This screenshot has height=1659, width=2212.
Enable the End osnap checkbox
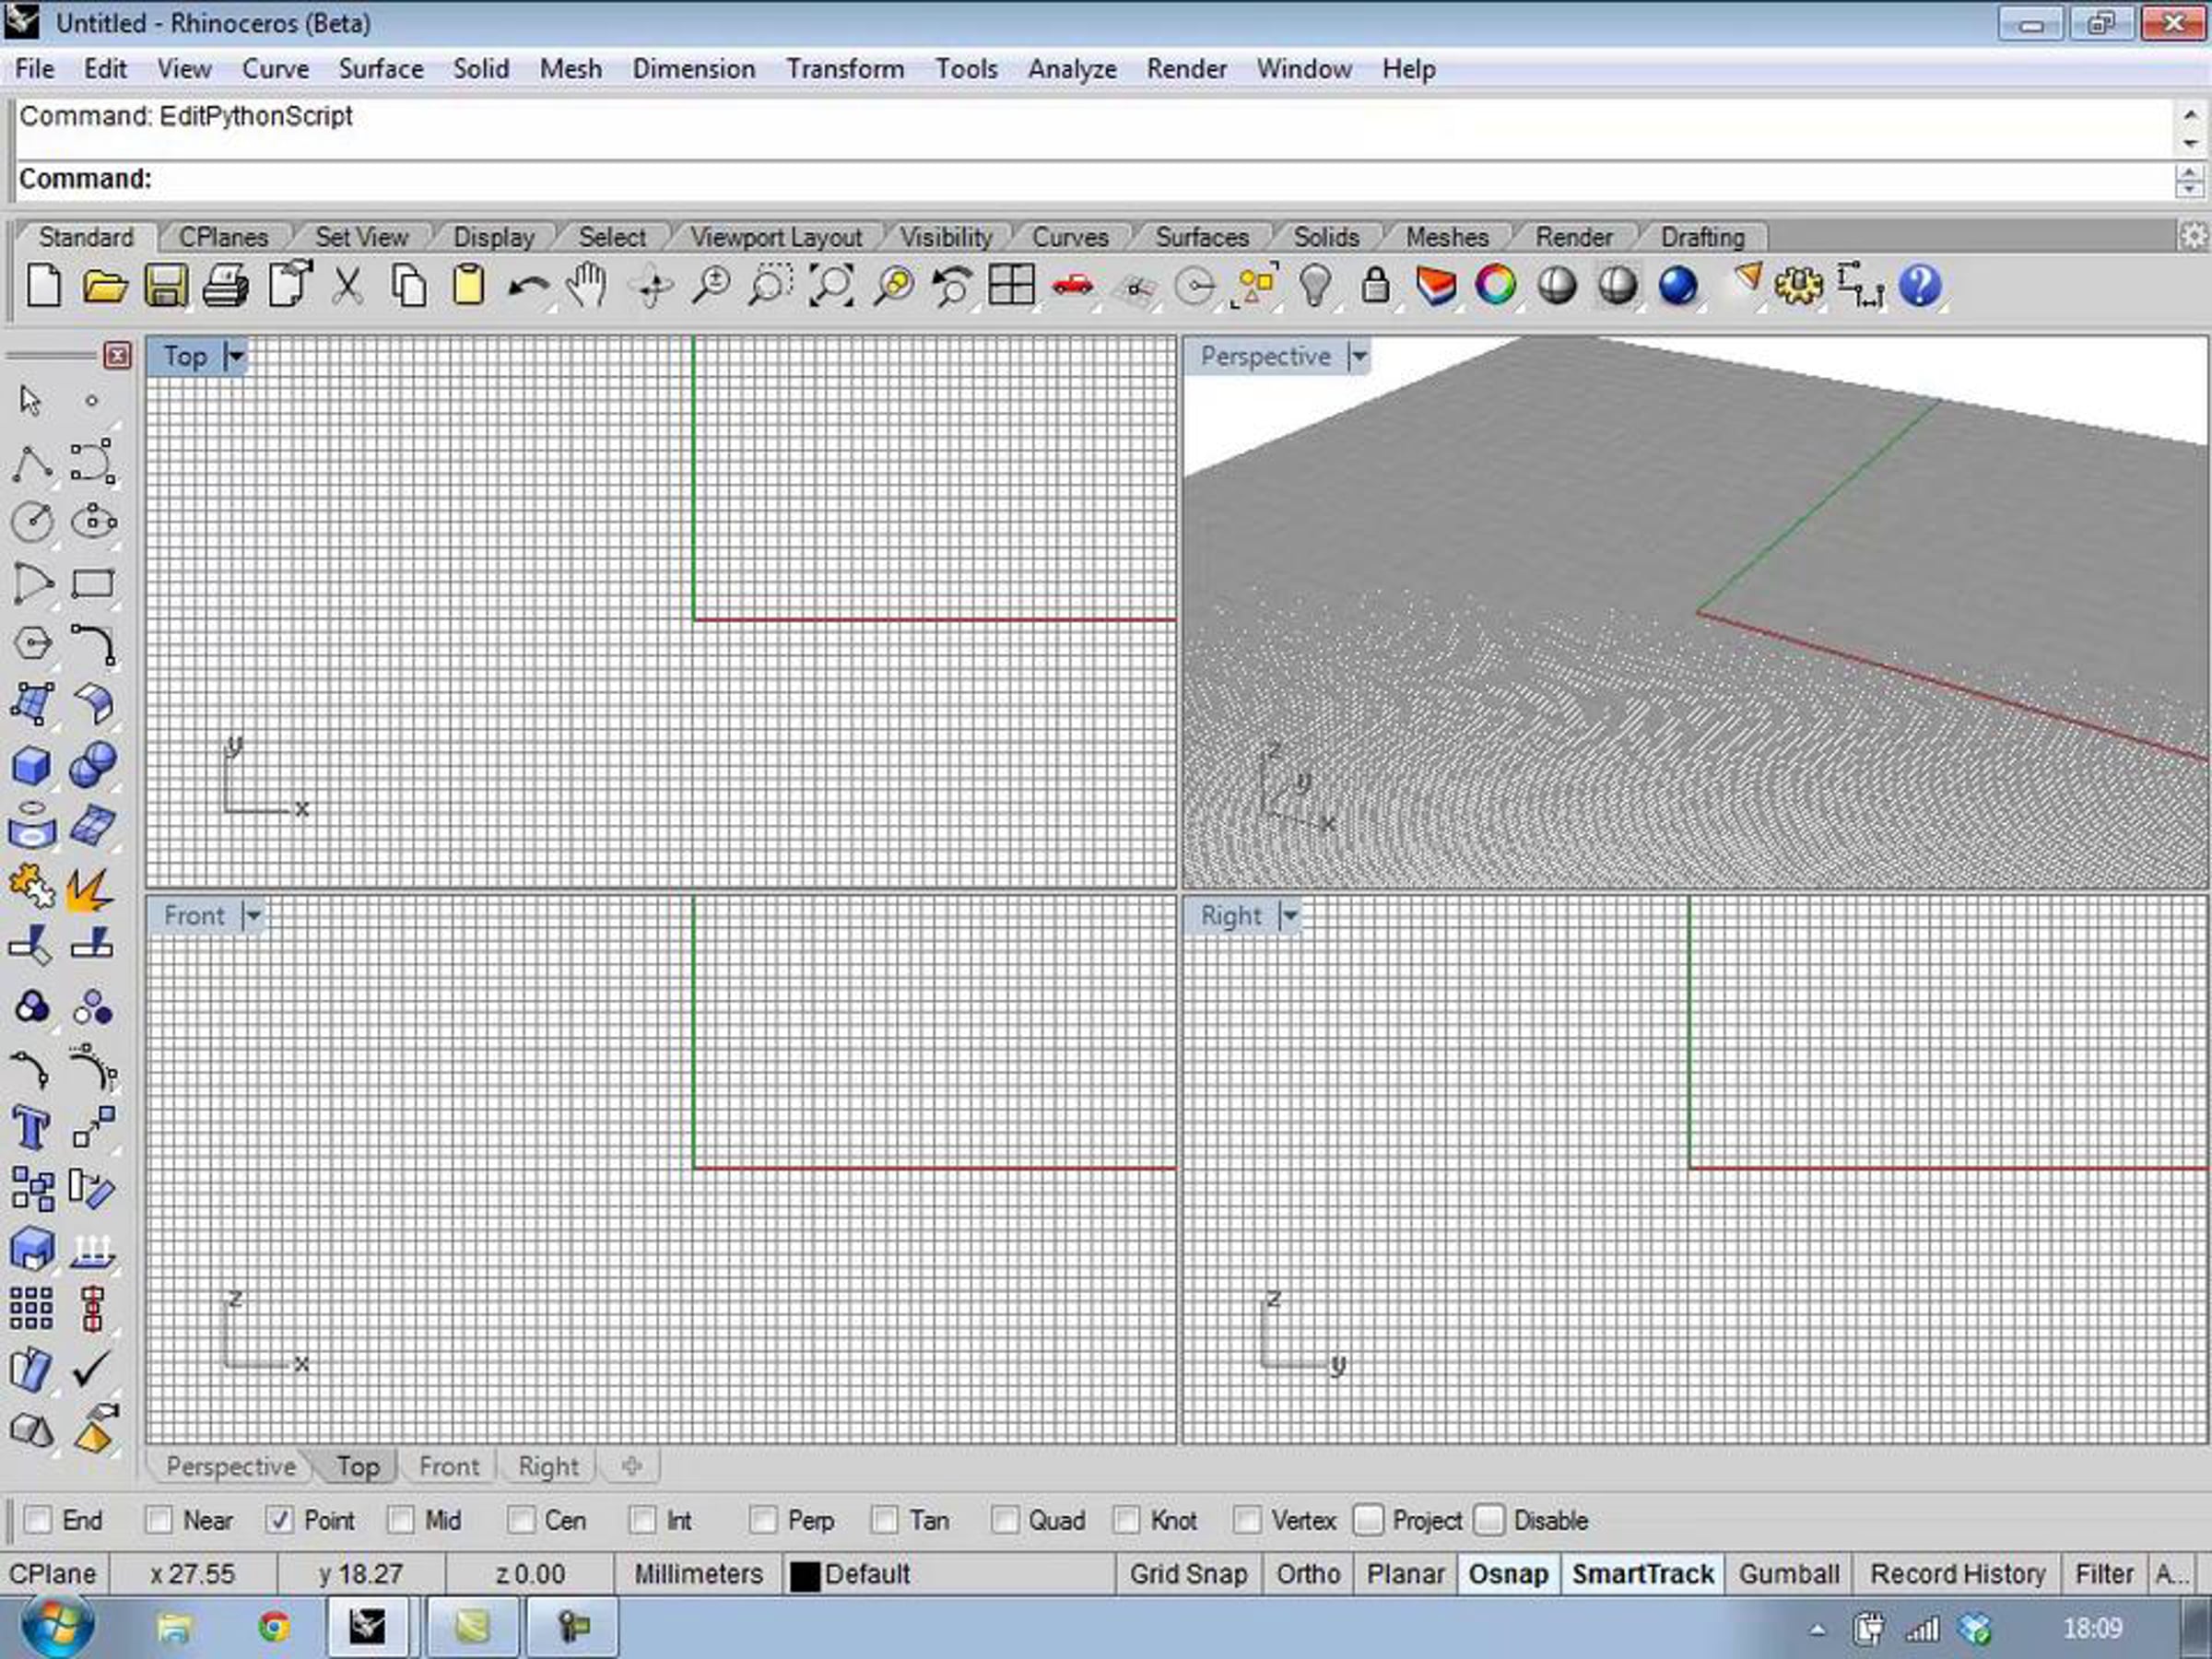[x=38, y=1520]
